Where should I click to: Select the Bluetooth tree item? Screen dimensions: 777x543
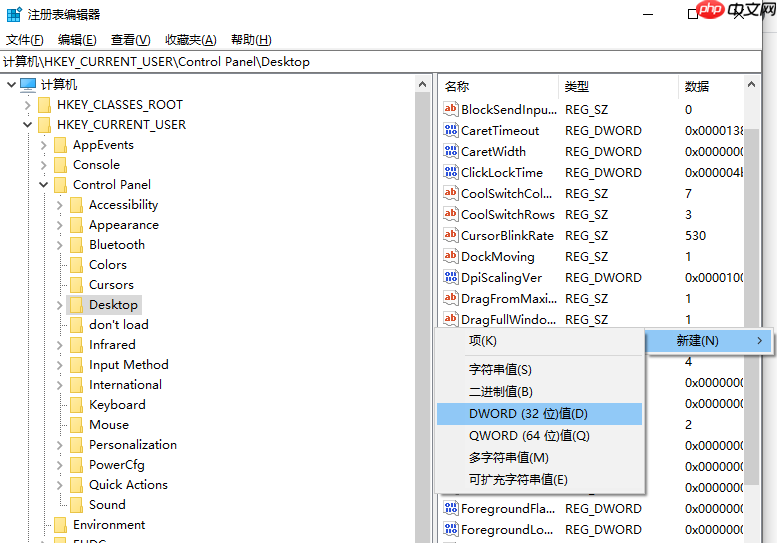(117, 245)
